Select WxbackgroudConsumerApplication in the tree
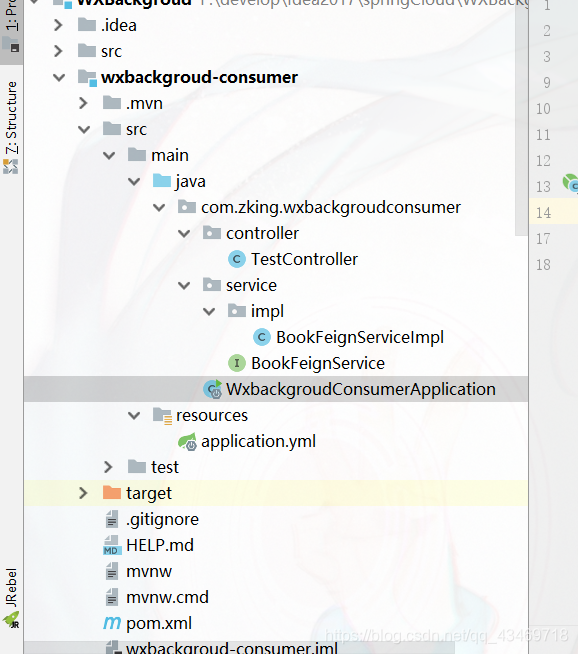 [x=361, y=389]
